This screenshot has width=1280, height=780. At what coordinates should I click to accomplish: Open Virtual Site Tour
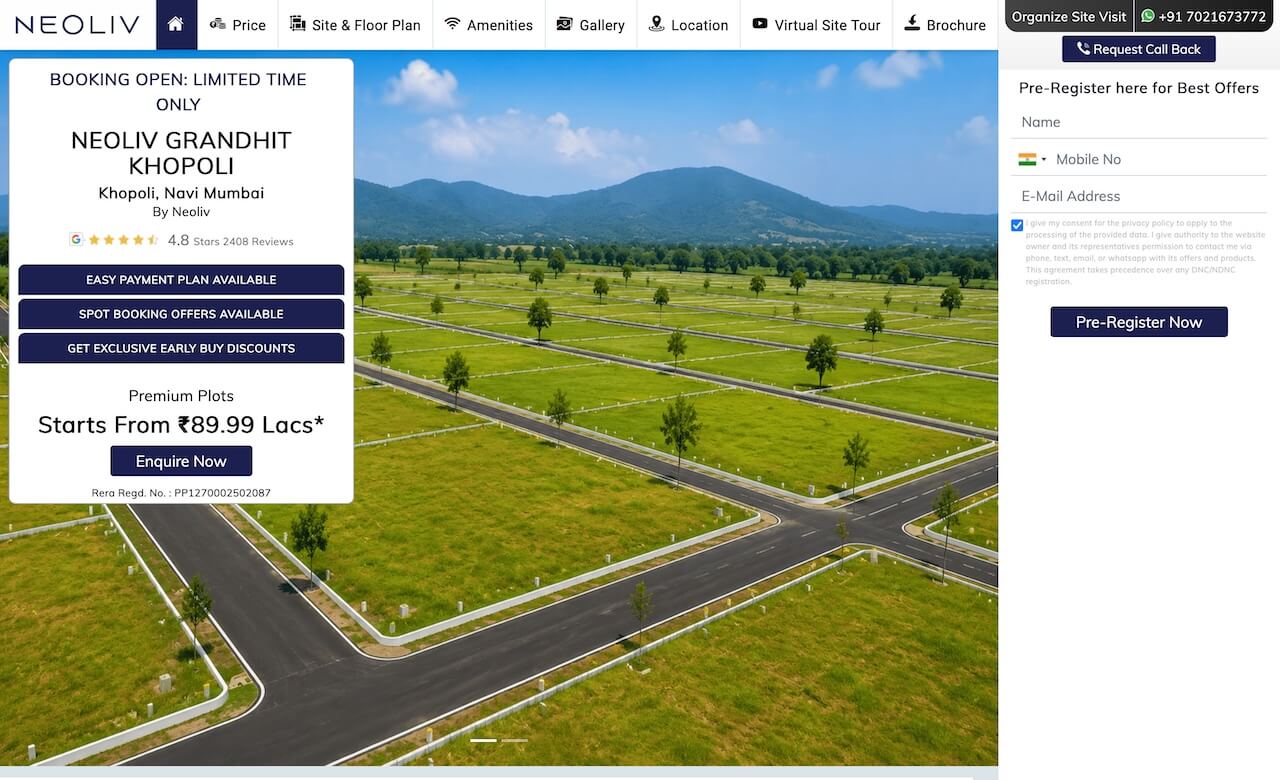pos(816,25)
